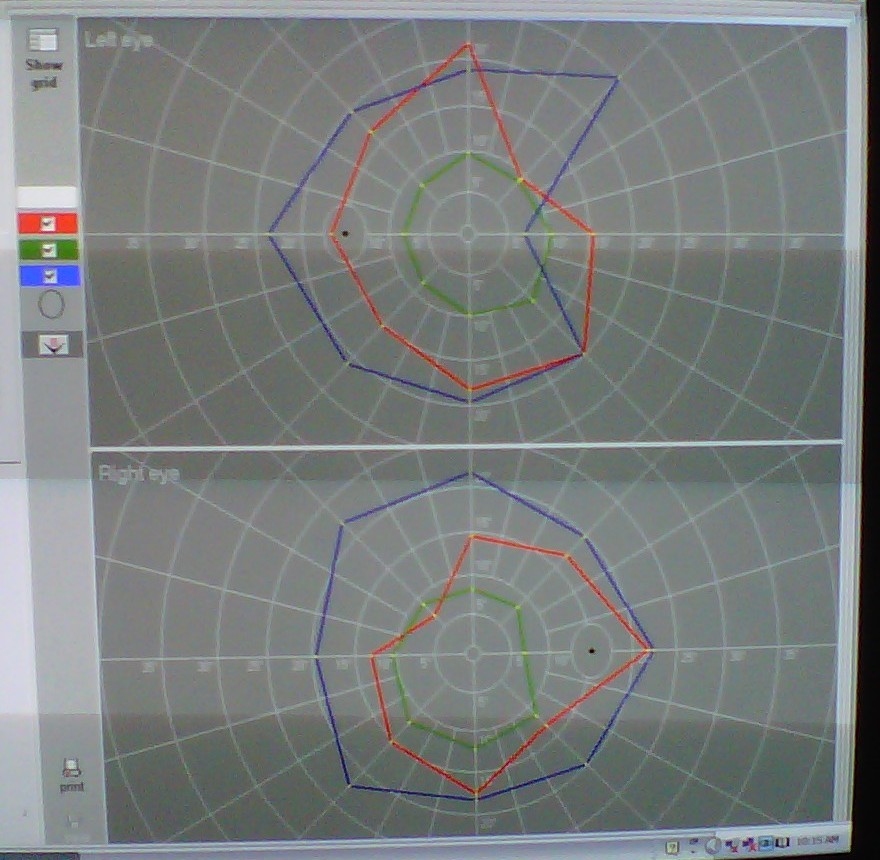This screenshot has height=860, width=880.
Task: Click the Show grid icon
Action: (x=43, y=41)
